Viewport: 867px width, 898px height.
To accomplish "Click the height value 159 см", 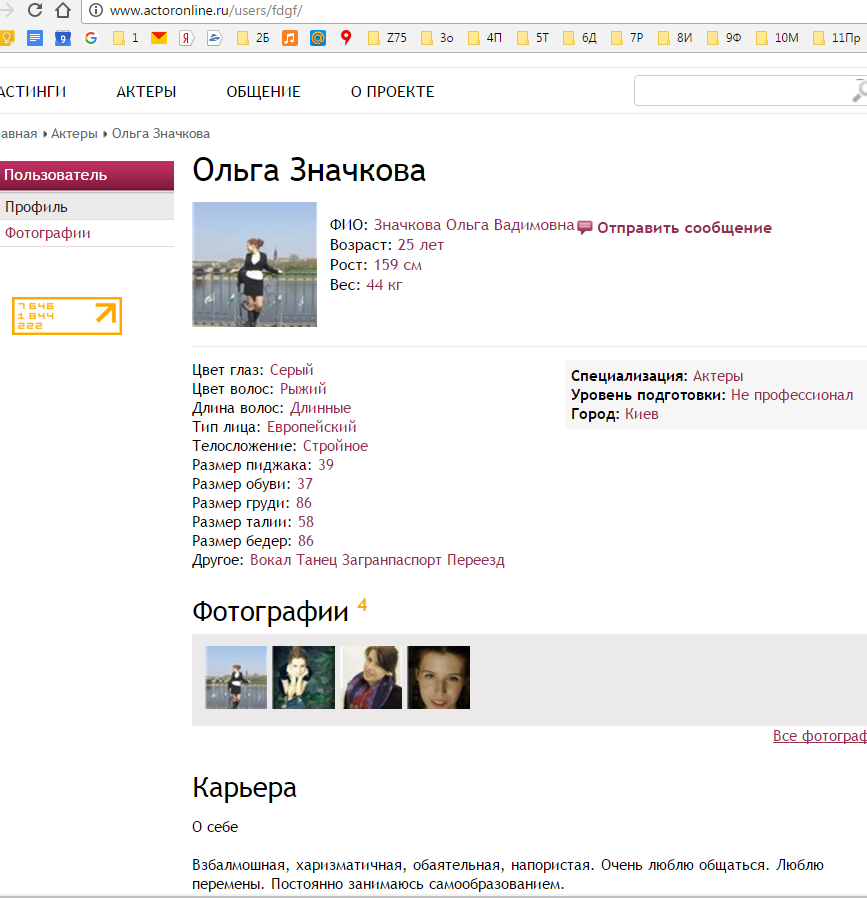I will point(398,265).
